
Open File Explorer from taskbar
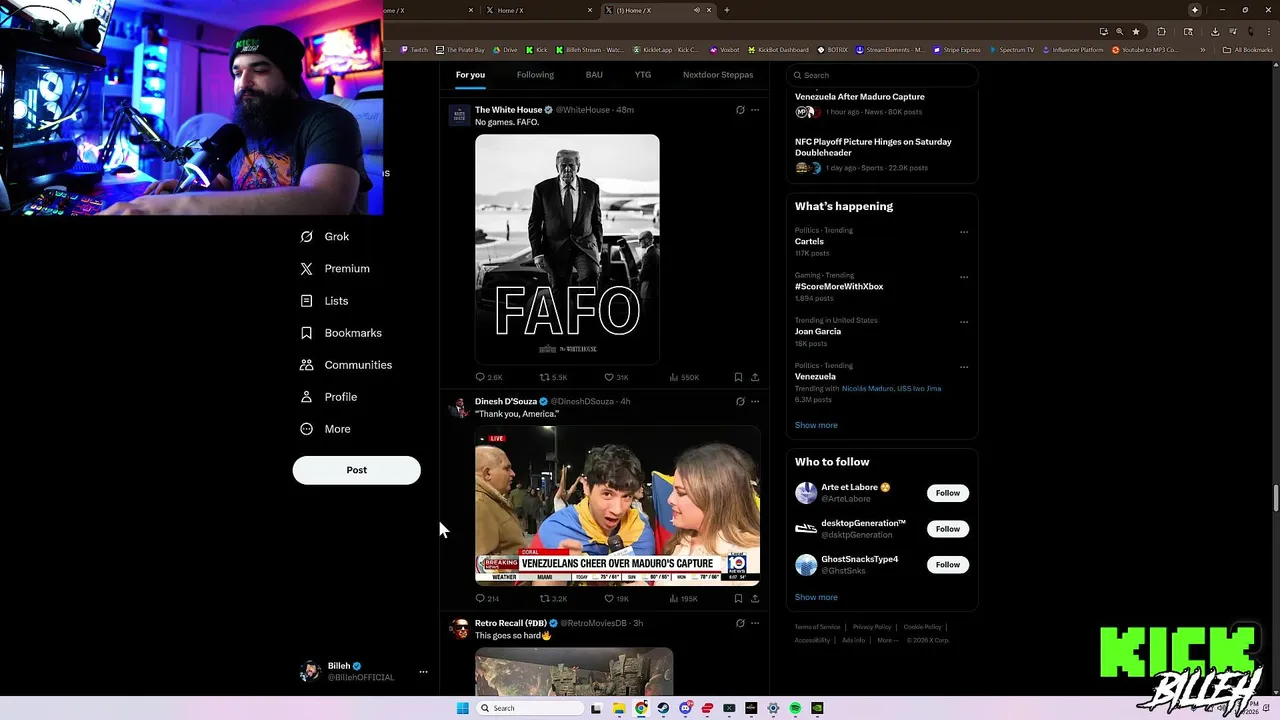[619, 708]
